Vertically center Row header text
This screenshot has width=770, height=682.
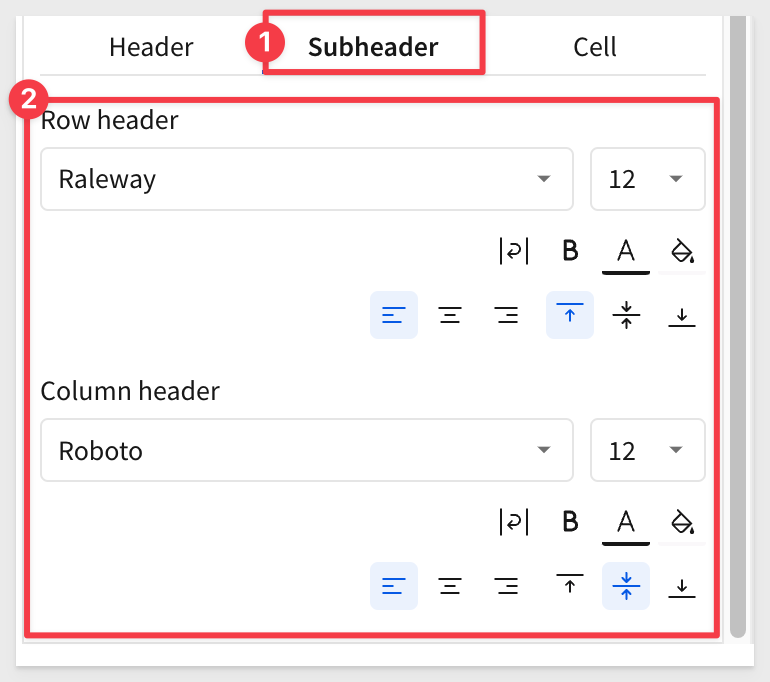click(x=626, y=315)
